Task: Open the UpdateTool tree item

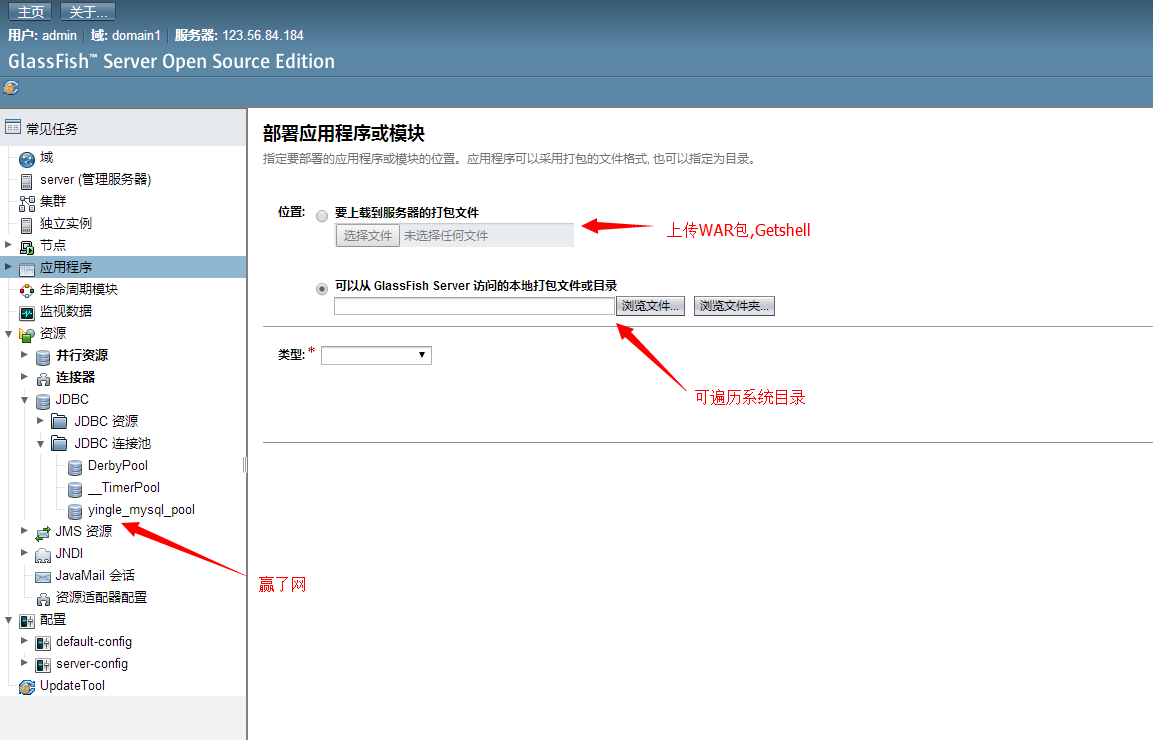Action: [x=72, y=686]
